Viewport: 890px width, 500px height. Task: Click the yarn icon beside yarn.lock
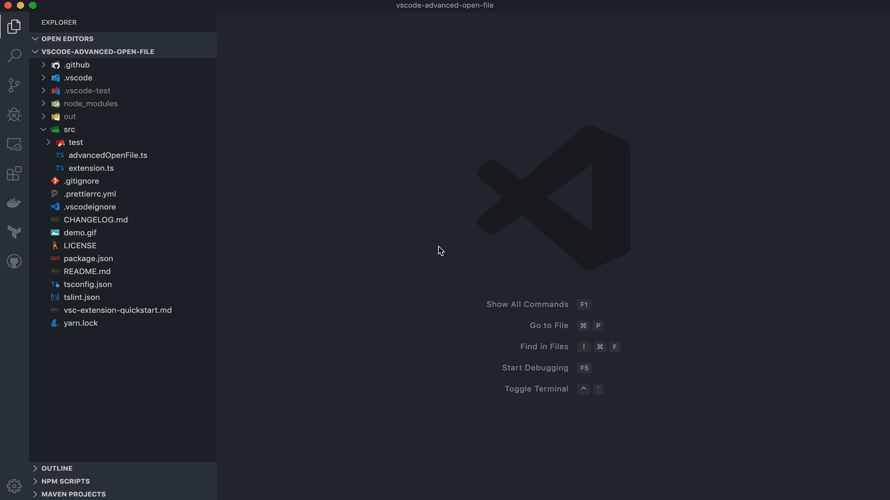(55, 323)
